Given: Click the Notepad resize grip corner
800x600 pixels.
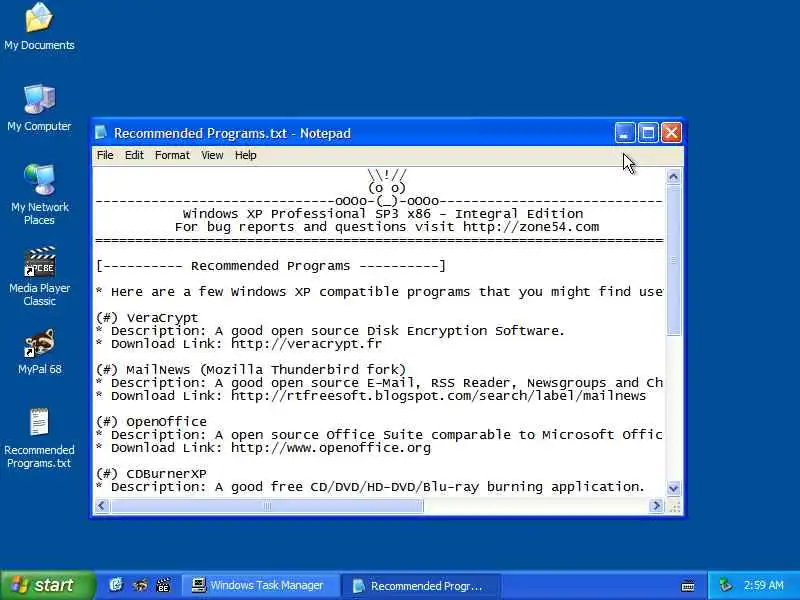Looking at the screenshot, I should point(674,506).
